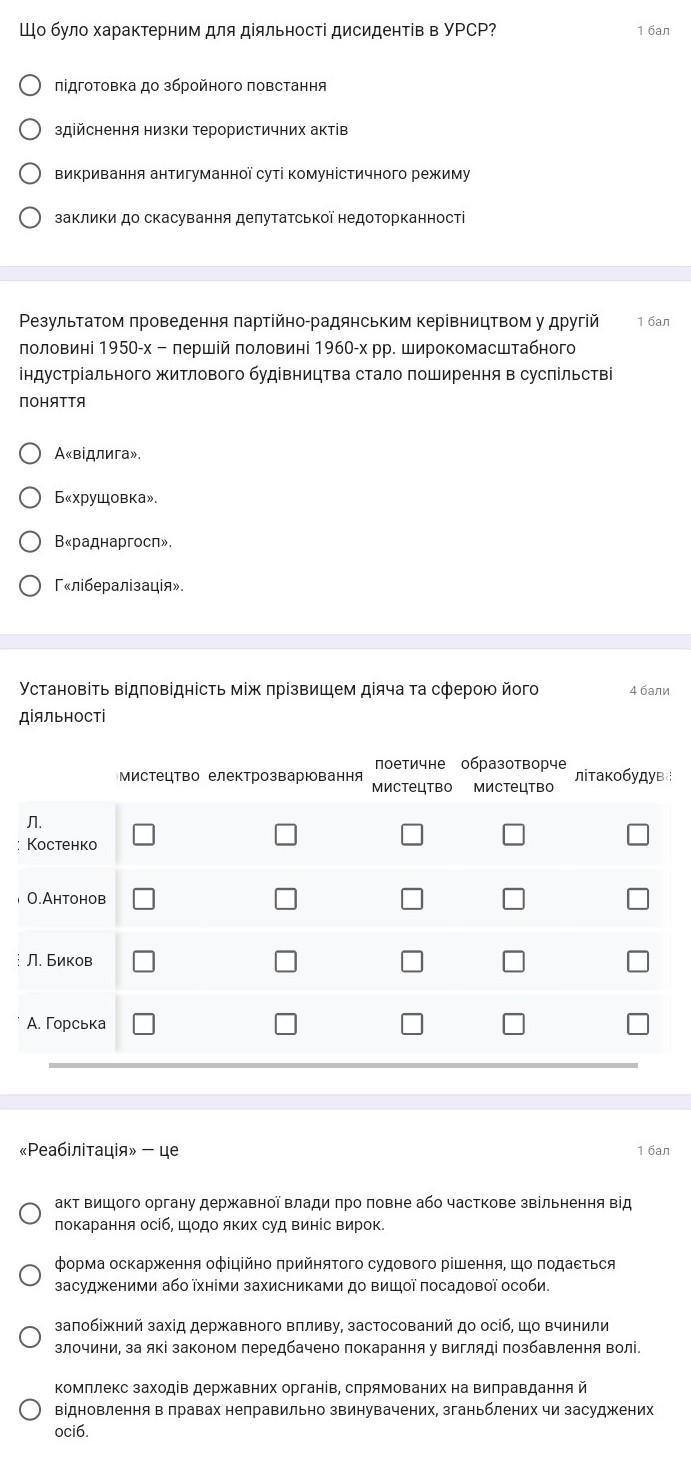Select «запобіжний захід державного впливу» option
The height and width of the screenshot is (1470, 691).
[x=31, y=1336]
